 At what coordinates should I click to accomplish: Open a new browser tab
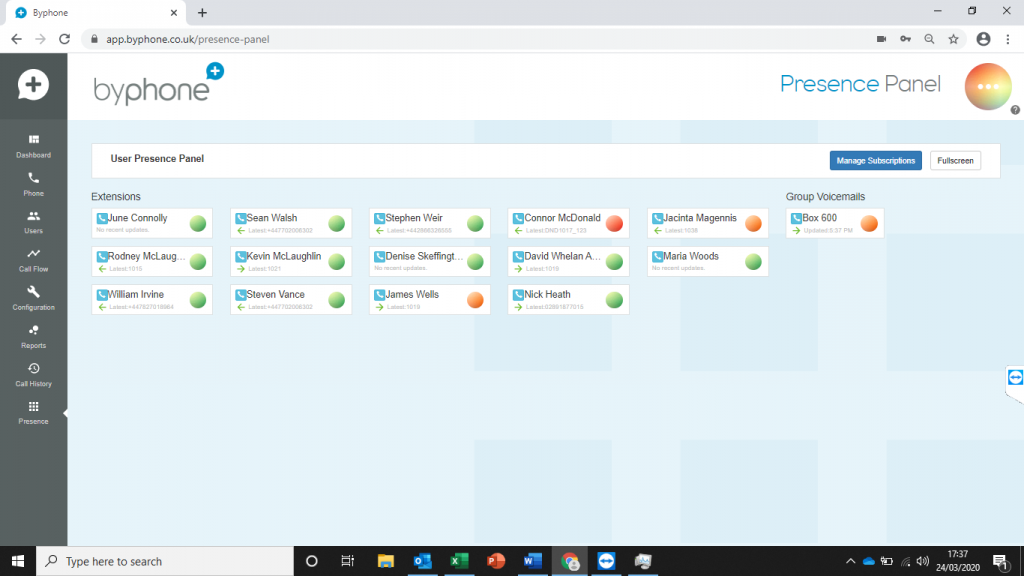202,13
